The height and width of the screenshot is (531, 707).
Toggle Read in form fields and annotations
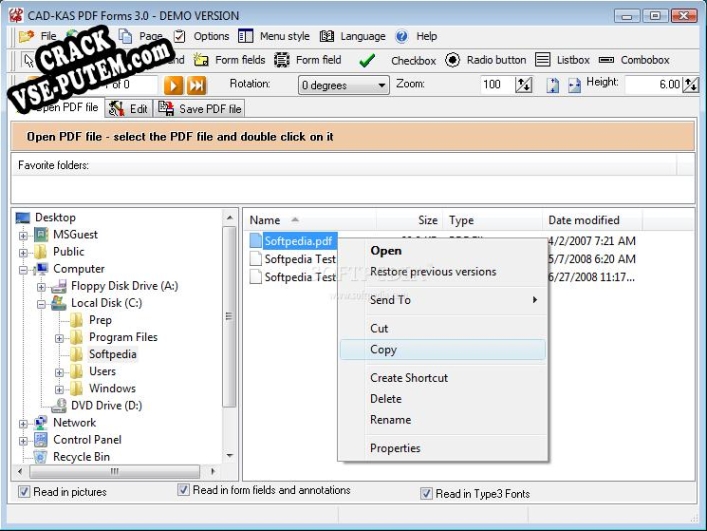click(184, 490)
